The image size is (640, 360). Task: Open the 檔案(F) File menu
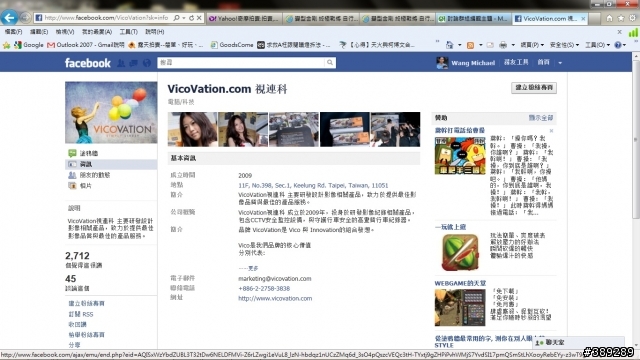click(13, 32)
